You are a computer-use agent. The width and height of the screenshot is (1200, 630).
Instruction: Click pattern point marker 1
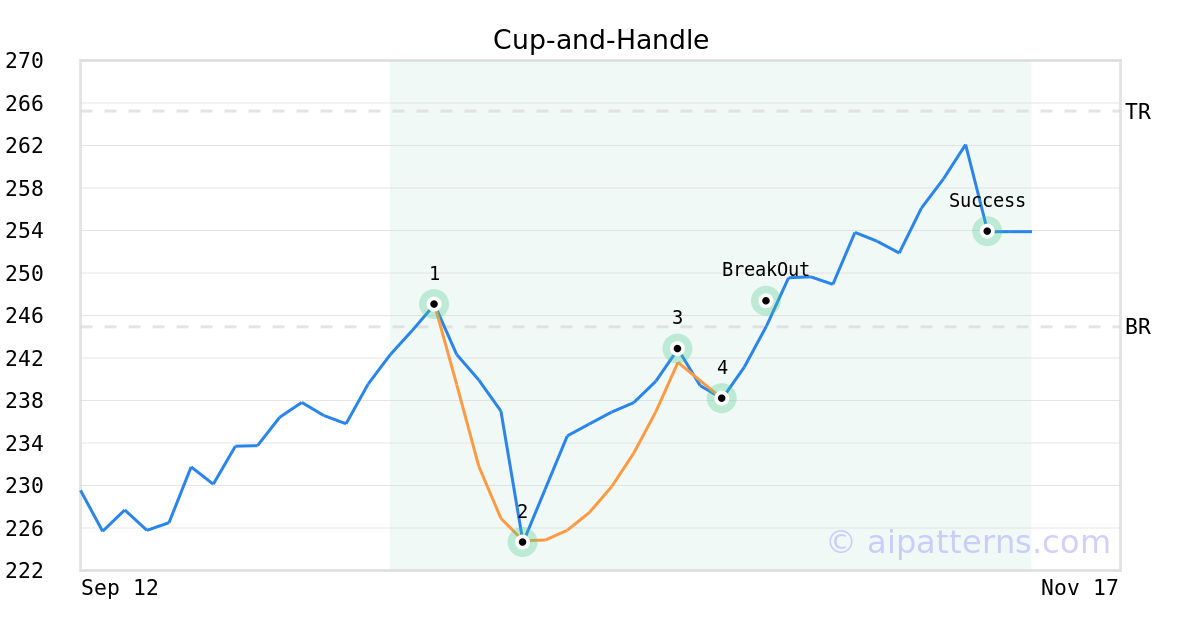click(x=434, y=304)
